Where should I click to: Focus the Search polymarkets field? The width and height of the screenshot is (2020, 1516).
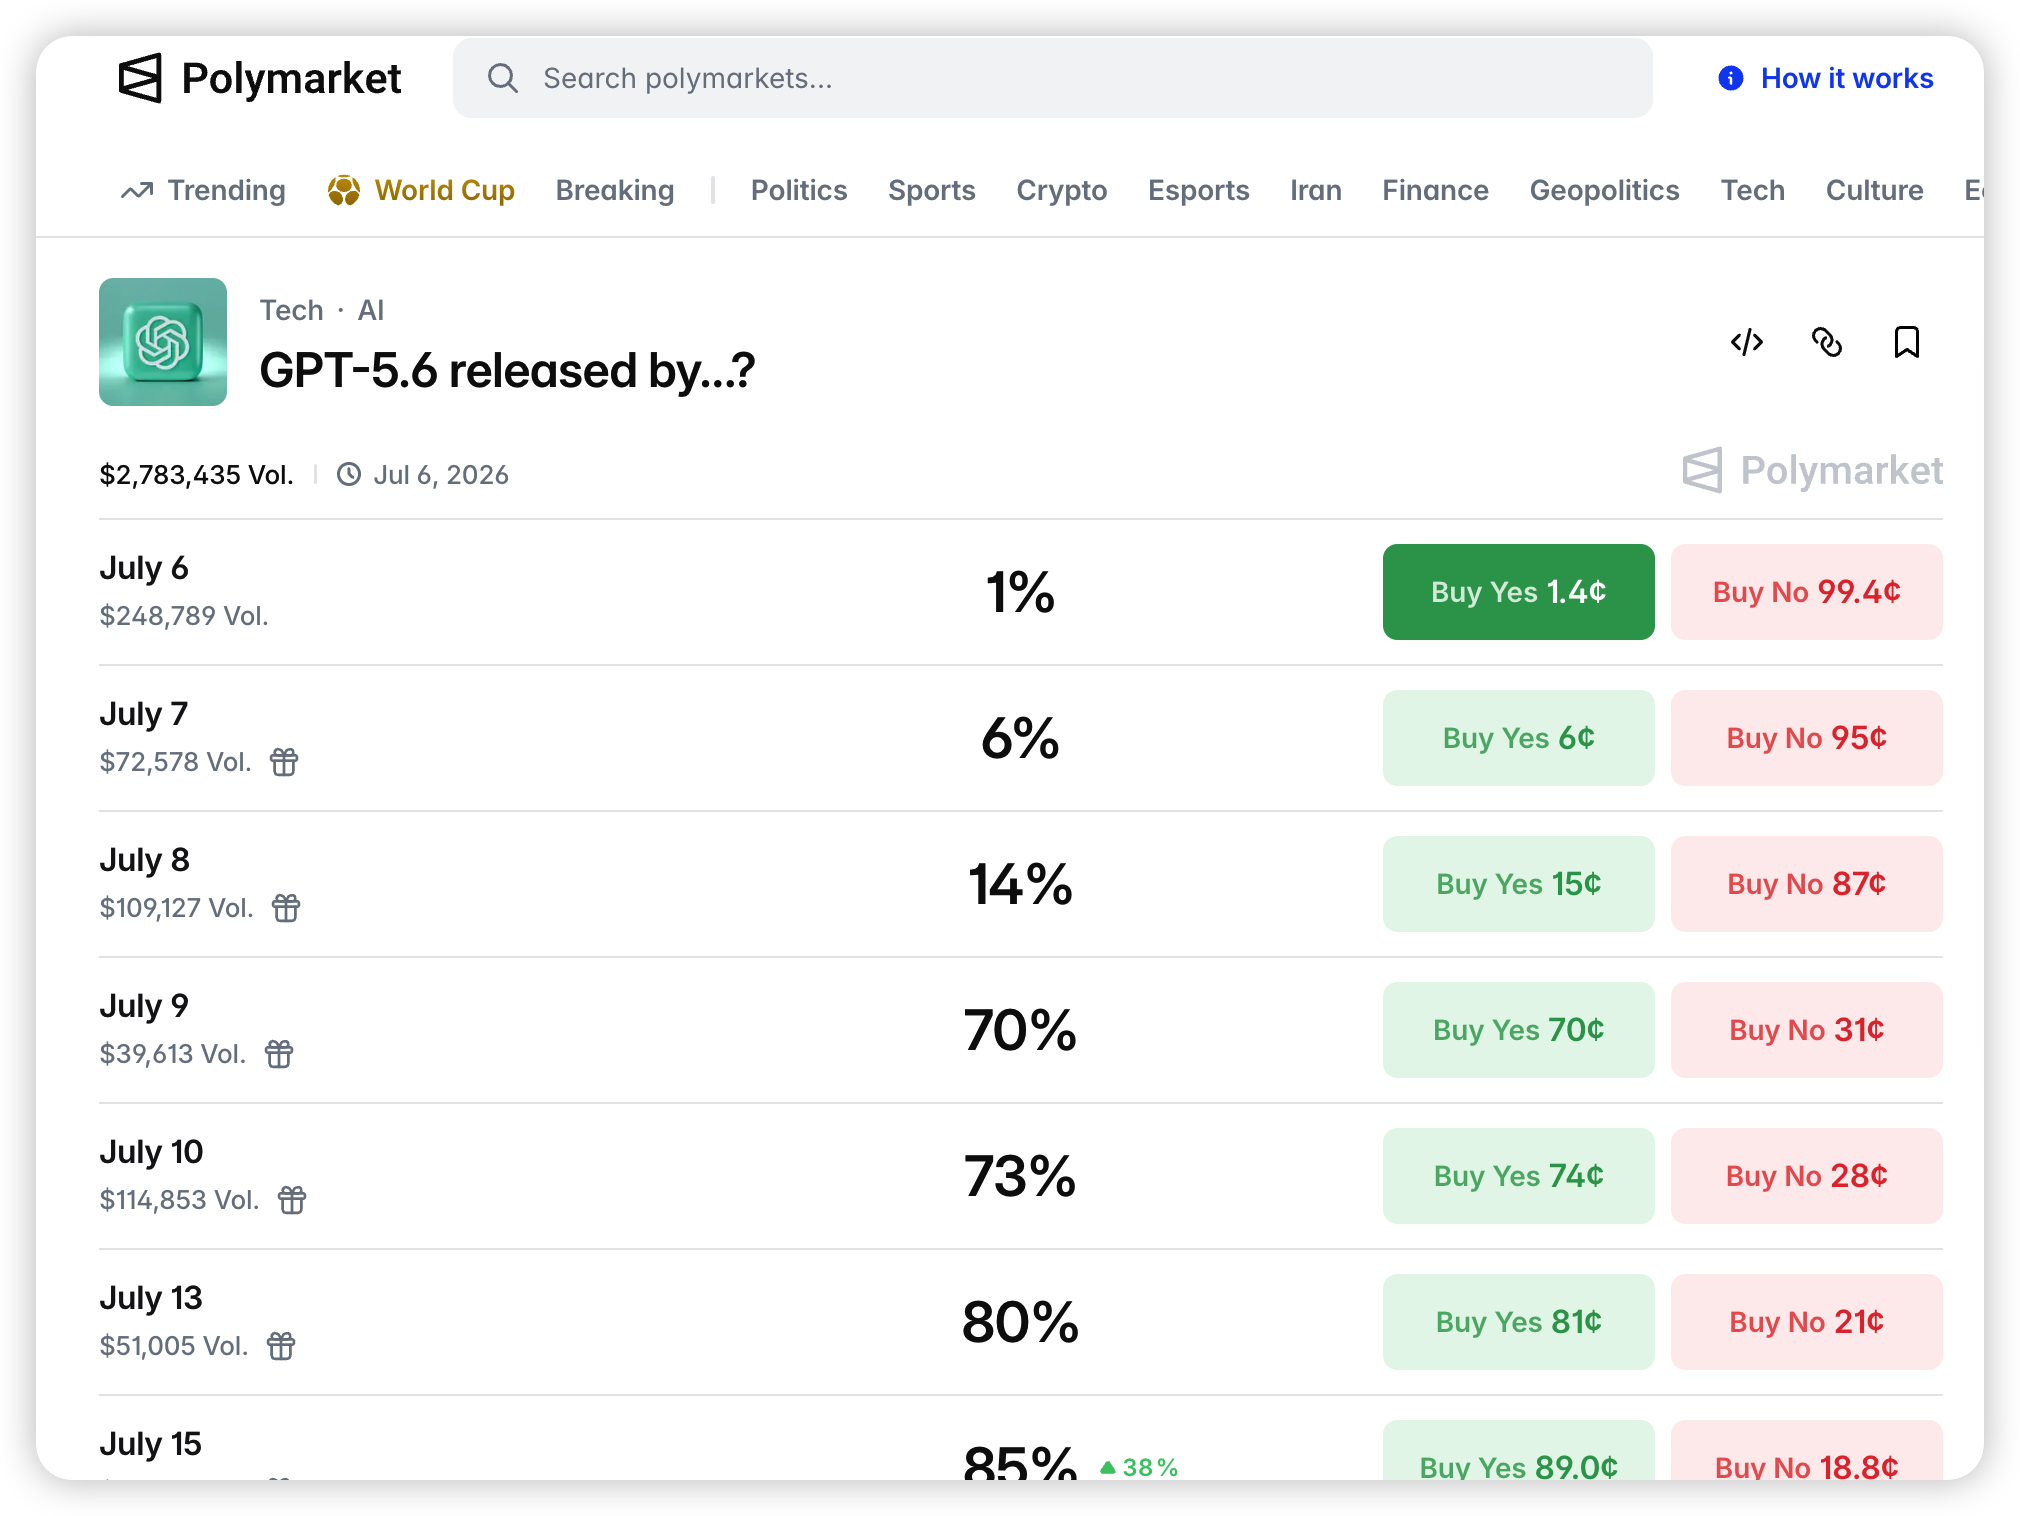(x=1052, y=78)
